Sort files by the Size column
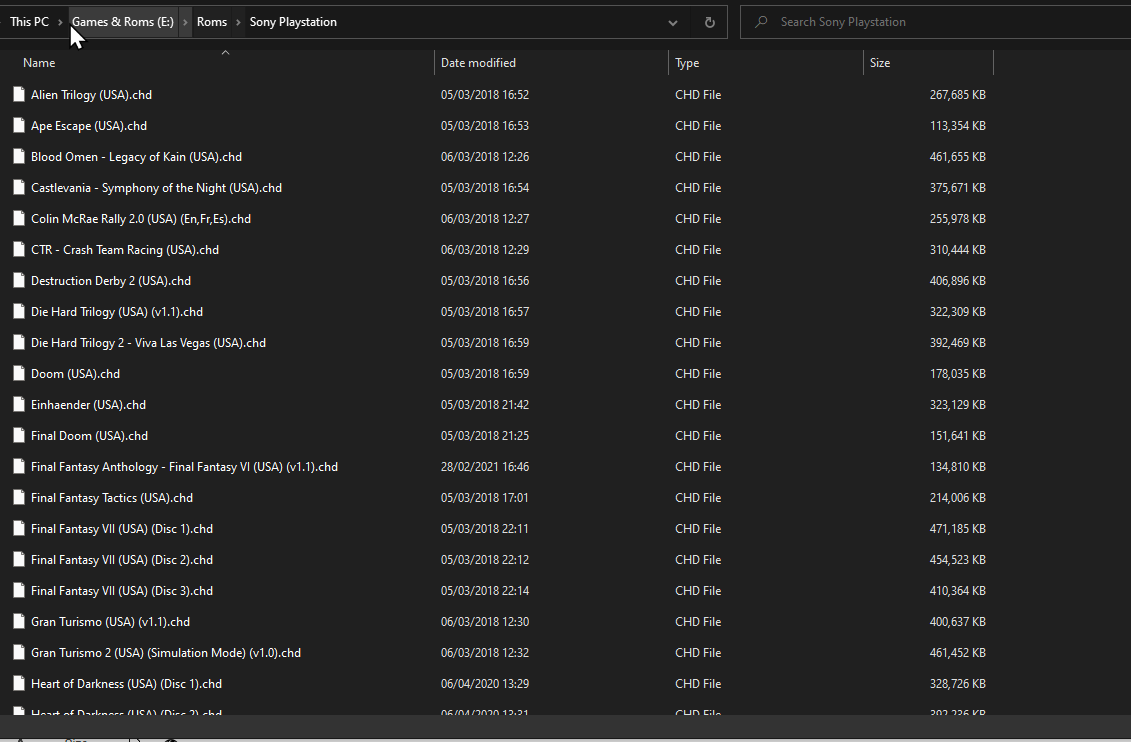Image resolution: width=1131 pixels, height=742 pixels. 880,63
